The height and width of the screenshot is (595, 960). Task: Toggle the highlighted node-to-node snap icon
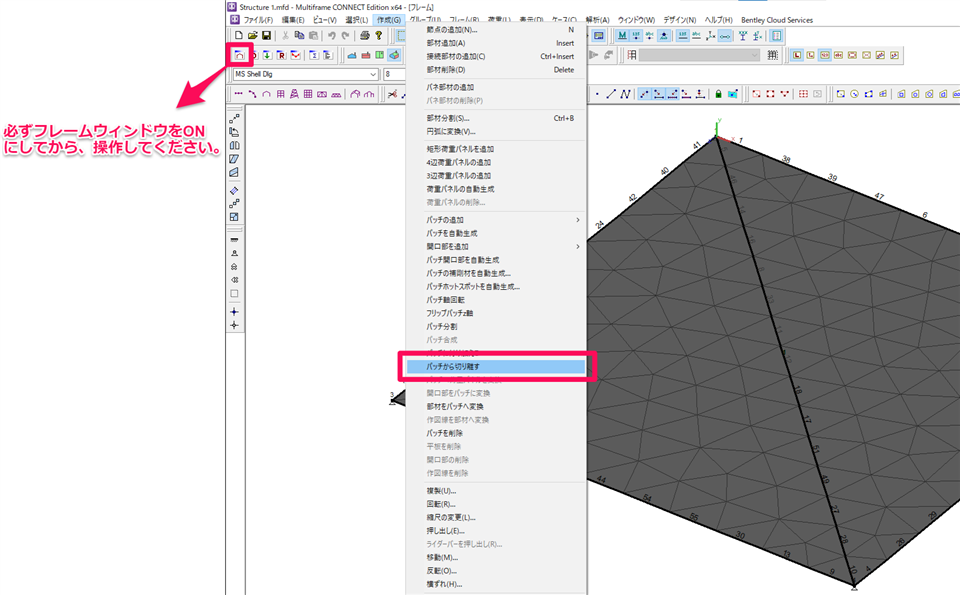tap(644, 94)
